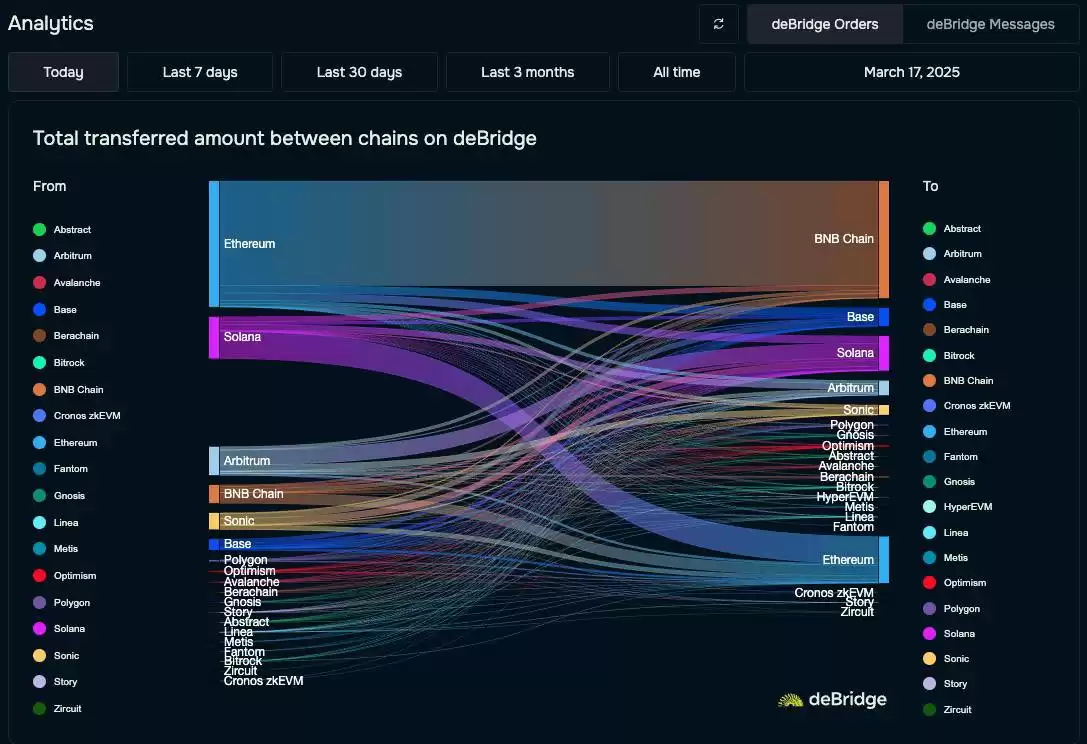
Task: Click Polygon in the To legend
Action: point(952,609)
